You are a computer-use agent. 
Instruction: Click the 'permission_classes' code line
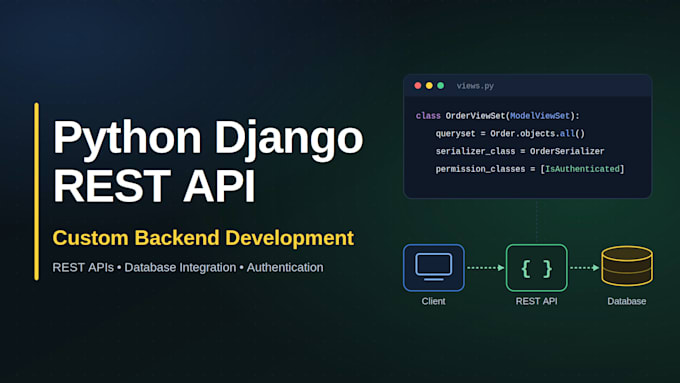pyautogui.click(x=530, y=169)
